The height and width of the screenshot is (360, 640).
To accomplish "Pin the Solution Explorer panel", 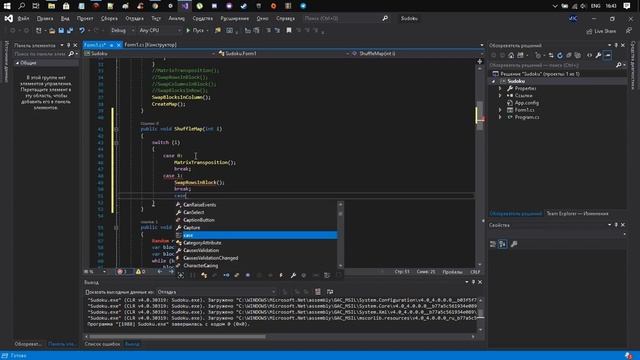I will 616,45.
